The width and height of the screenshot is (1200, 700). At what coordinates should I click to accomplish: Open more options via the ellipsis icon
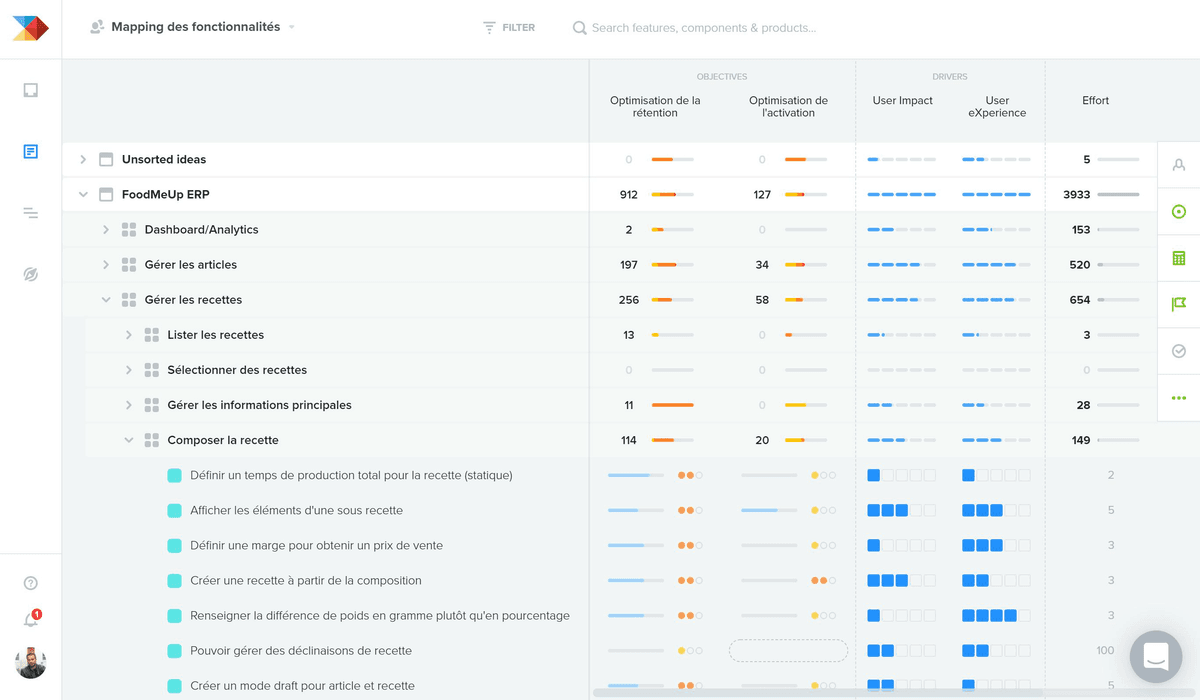(x=1178, y=397)
